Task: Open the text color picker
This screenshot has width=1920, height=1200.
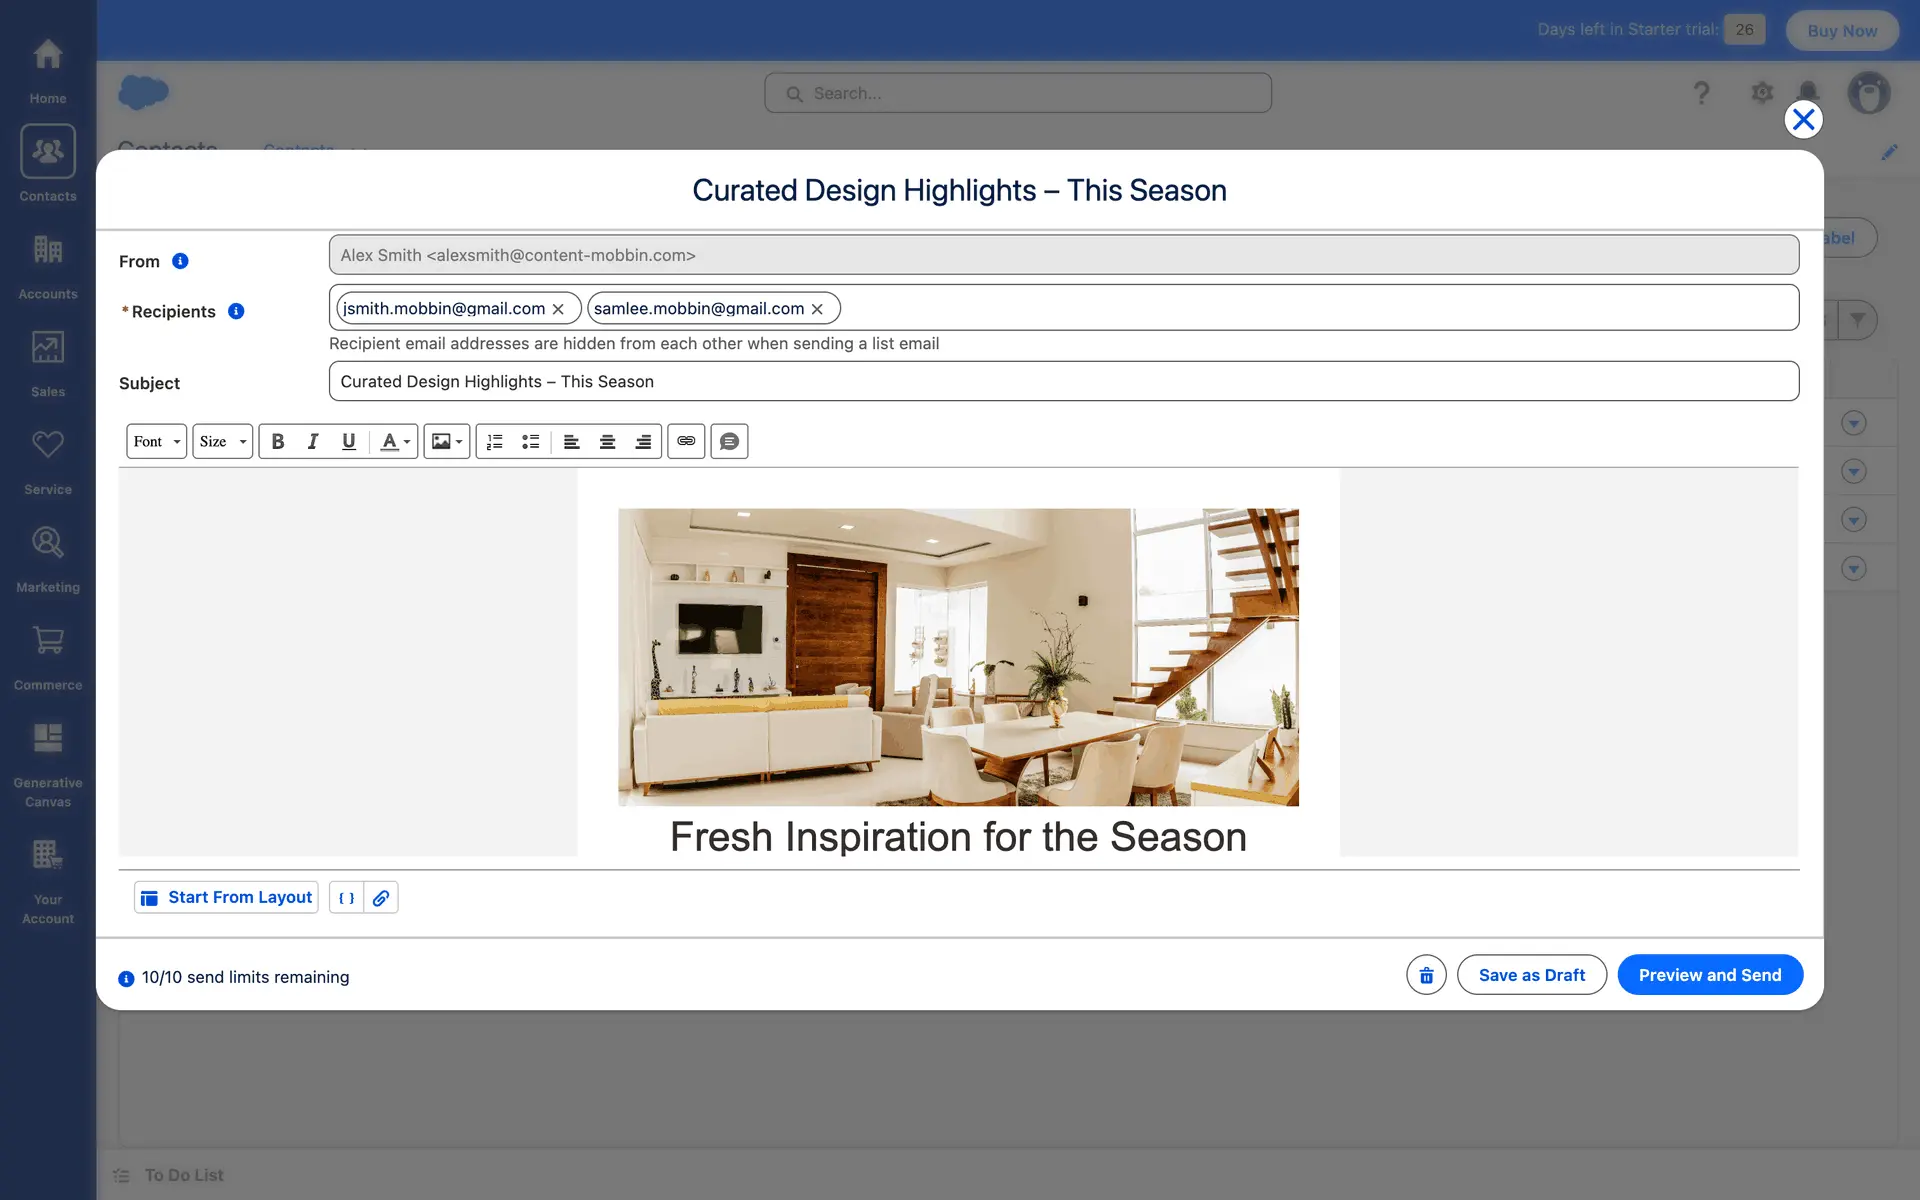Action: (395, 441)
